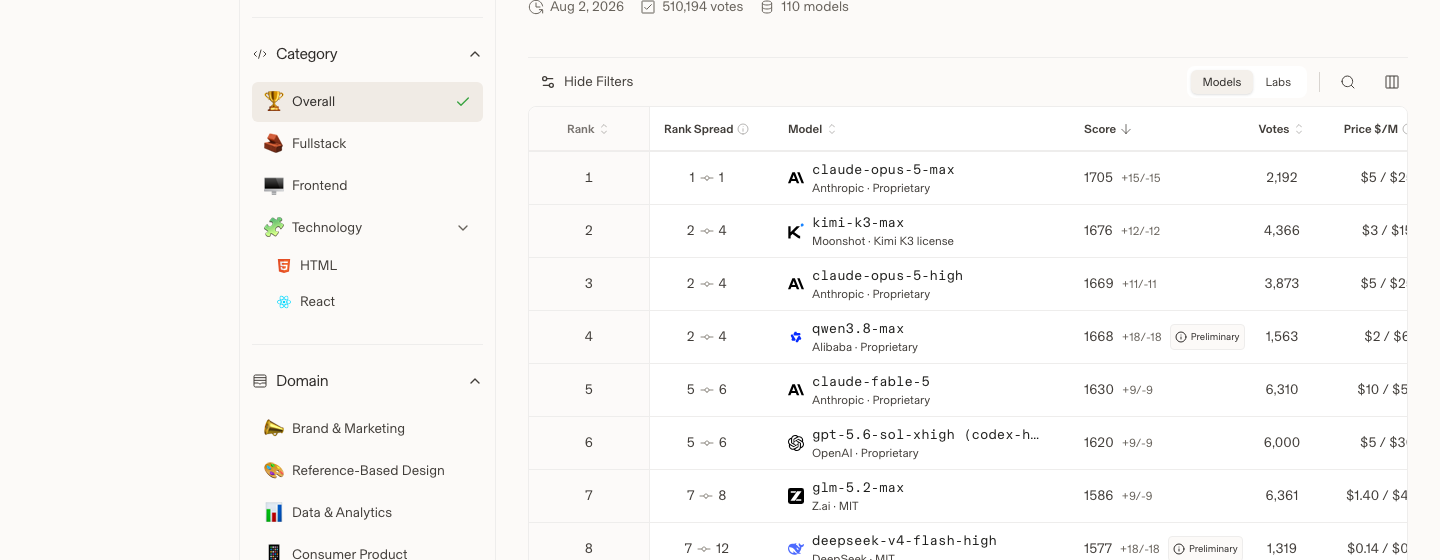
Task: Click the Fullstack bricks icon
Action: coord(273,144)
